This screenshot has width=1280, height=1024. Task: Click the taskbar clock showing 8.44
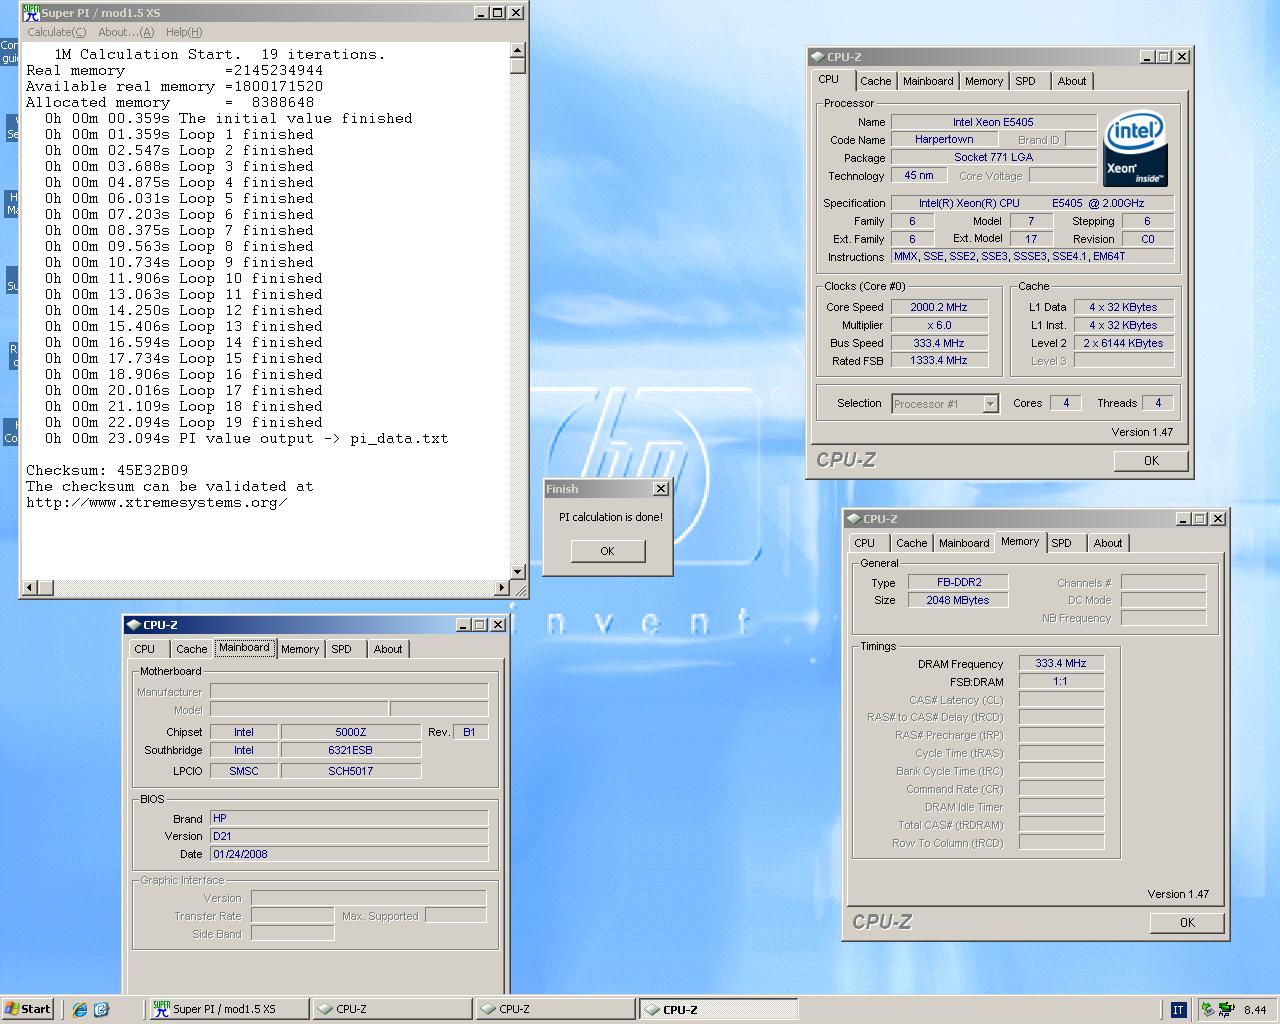(1254, 1010)
